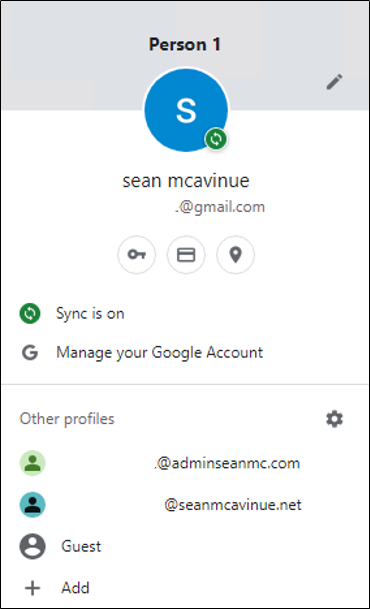Open payment methods card icon

coord(186,255)
